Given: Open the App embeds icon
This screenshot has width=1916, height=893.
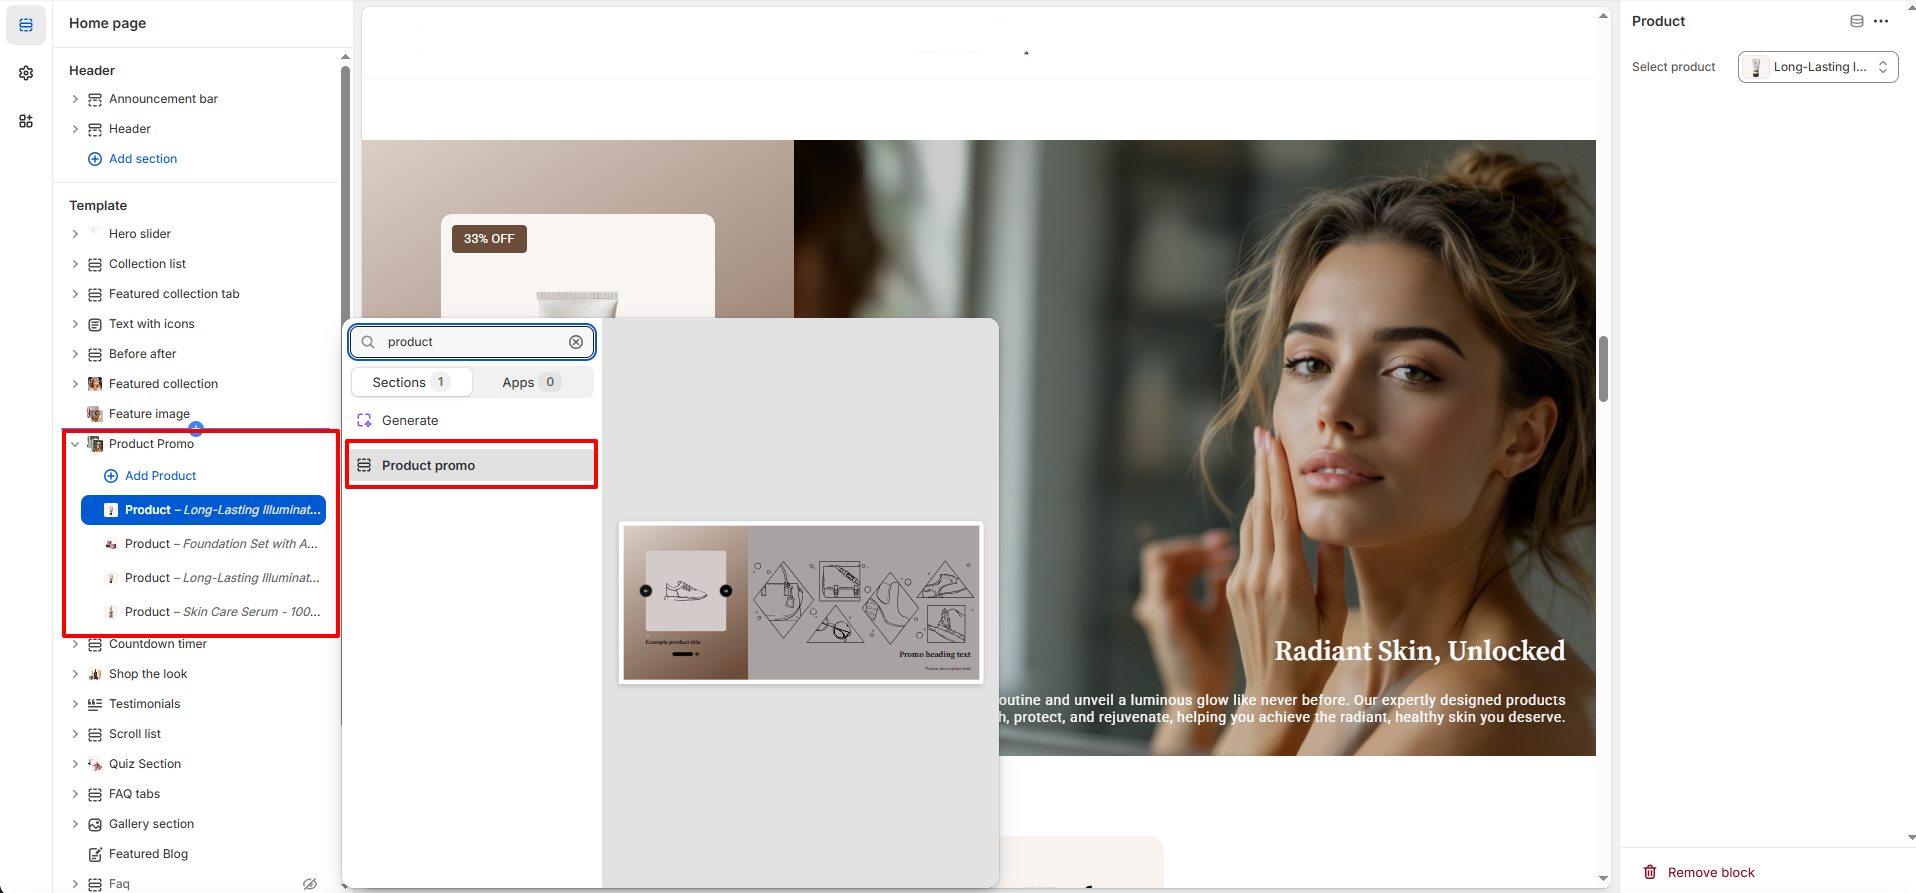Looking at the screenshot, I should pyautogui.click(x=26, y=121).
